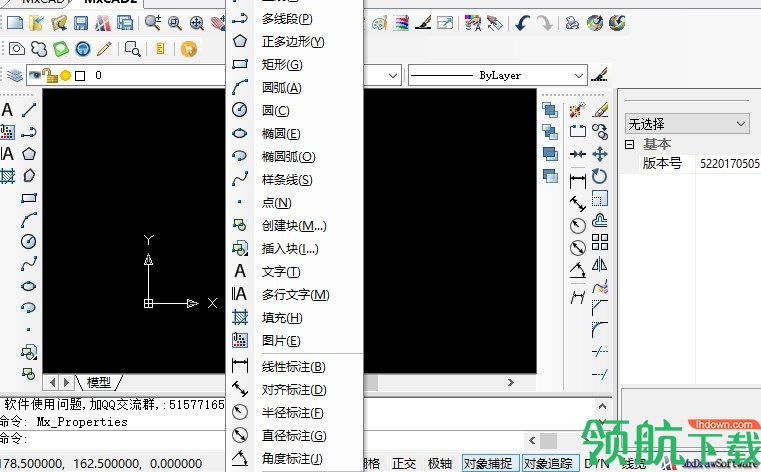The image size is (761, 472).
Task: Click the command history scroll up arrow
Action: pyautogui.click(x=602, y=406)
